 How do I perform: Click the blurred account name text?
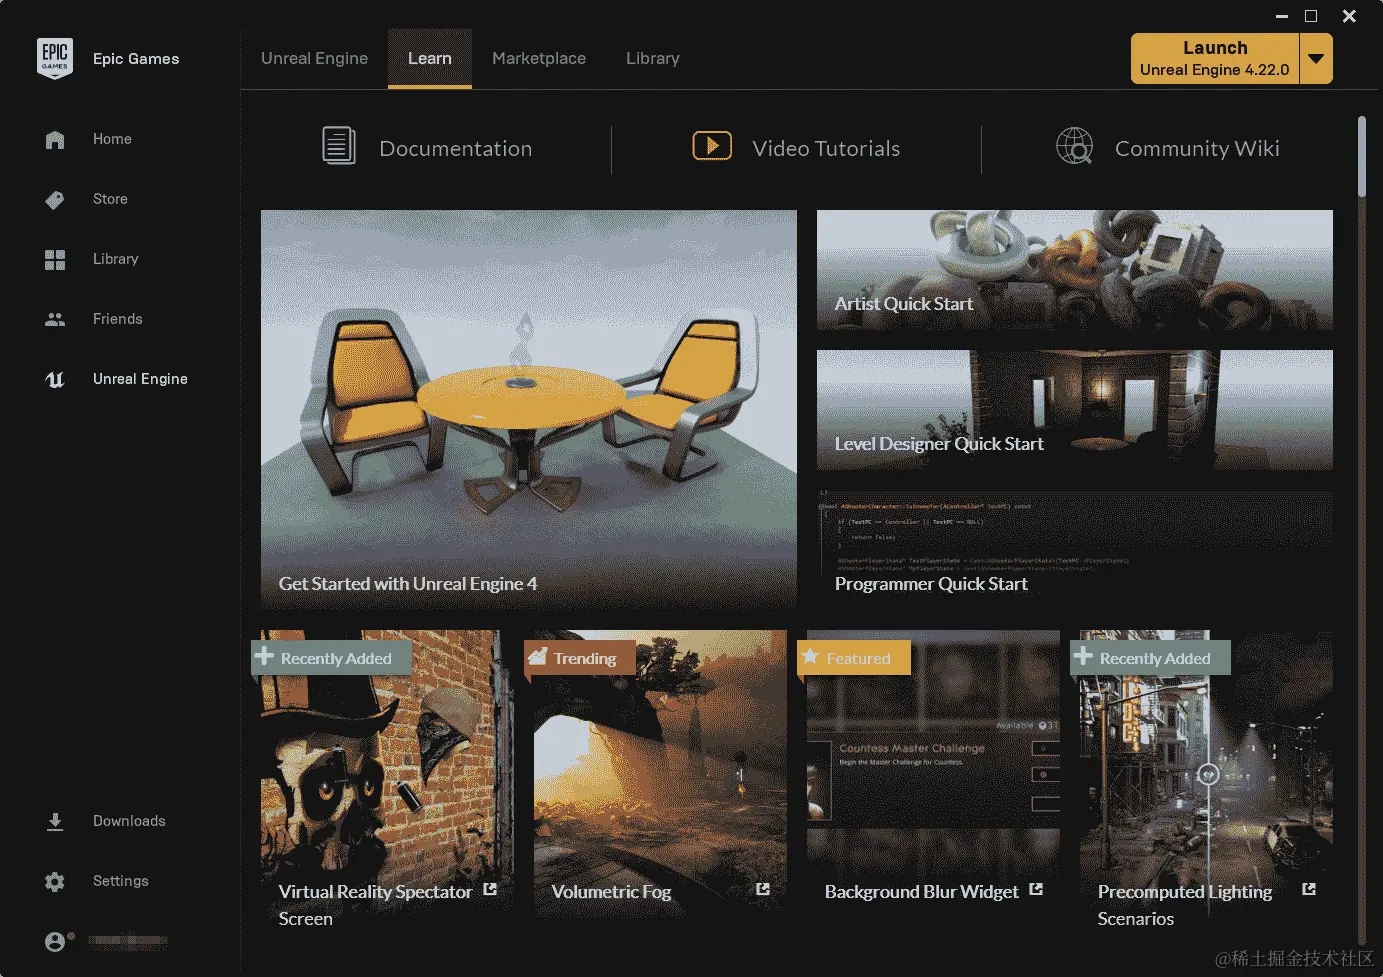pyautogui.click(x=127, y=941)
